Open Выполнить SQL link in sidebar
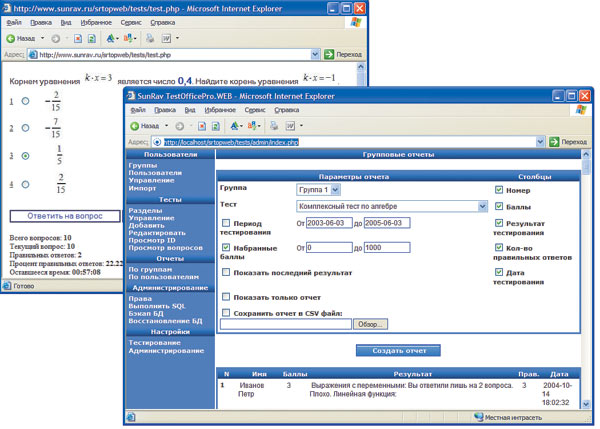Screen dimensions: 600x429 [x=157, y=306]
